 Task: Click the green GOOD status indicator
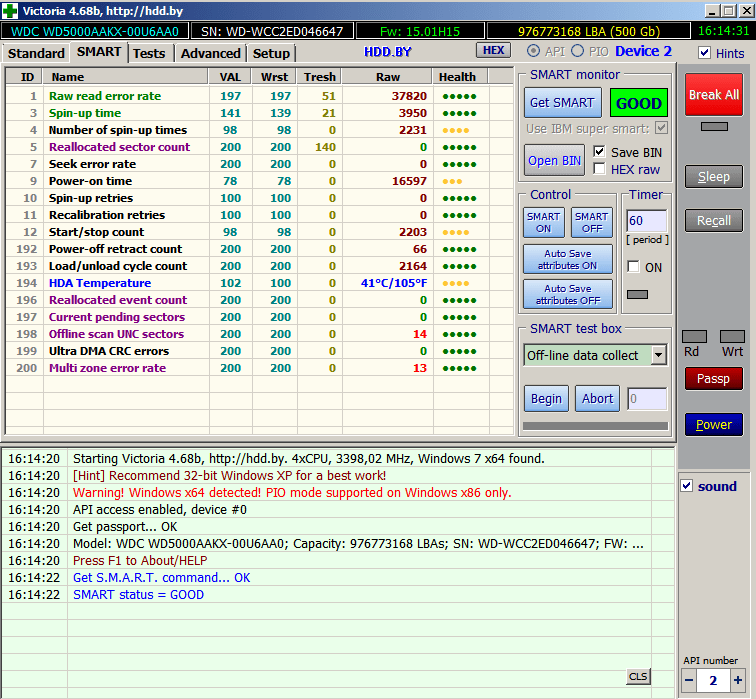(639, 103)
